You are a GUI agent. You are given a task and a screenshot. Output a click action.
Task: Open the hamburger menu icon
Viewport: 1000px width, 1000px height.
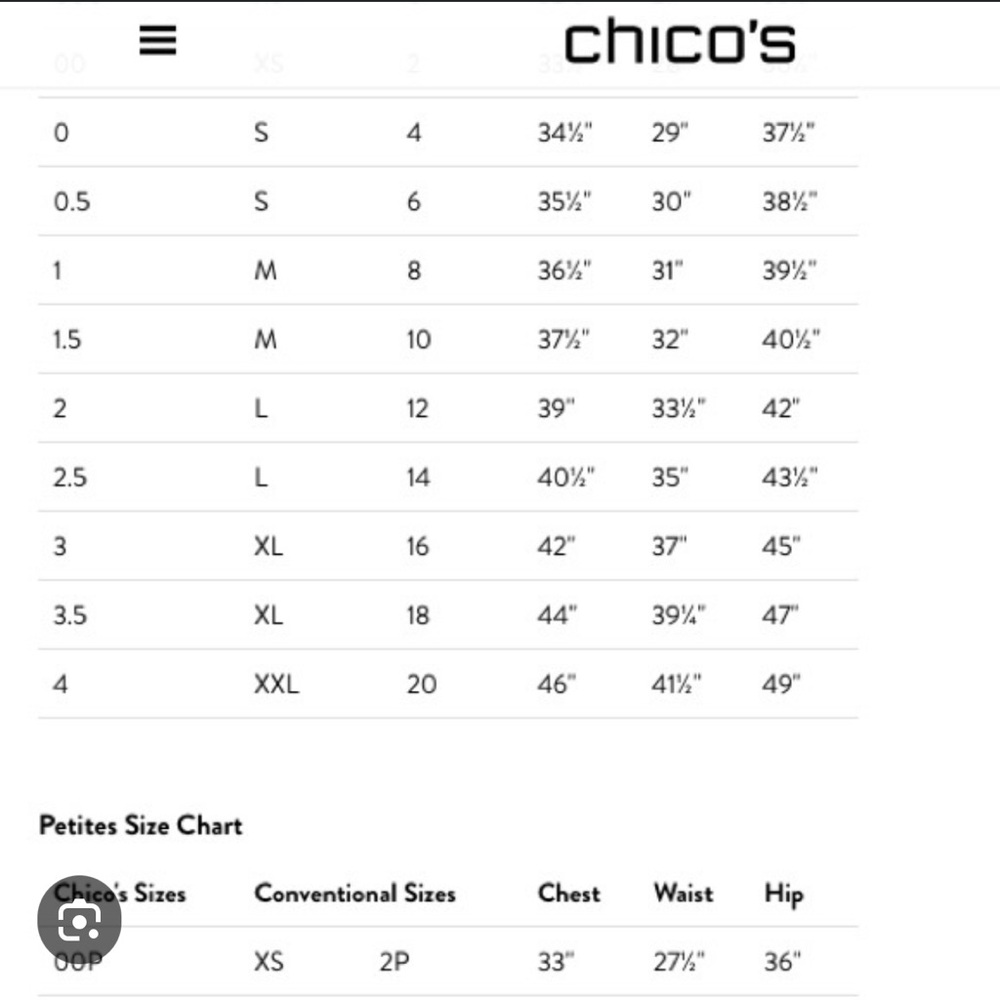coord(158,40)
